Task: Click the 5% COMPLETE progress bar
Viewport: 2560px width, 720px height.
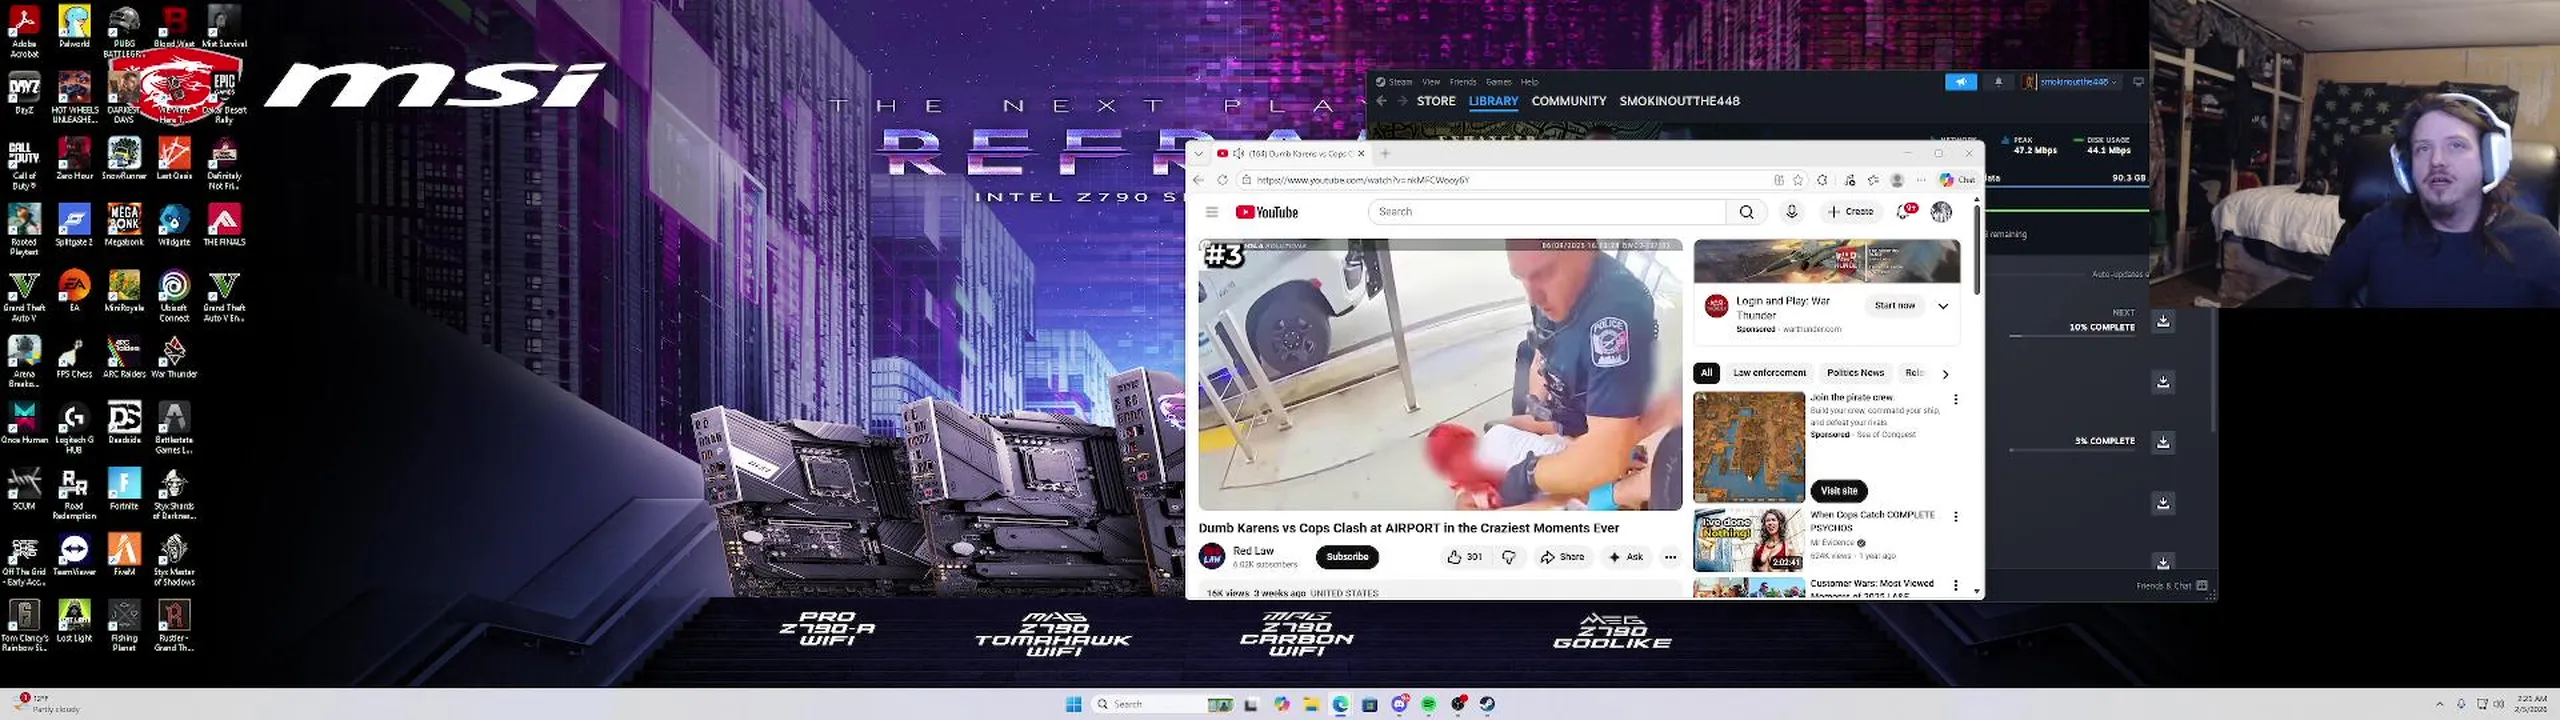Action: (2071, 450)
